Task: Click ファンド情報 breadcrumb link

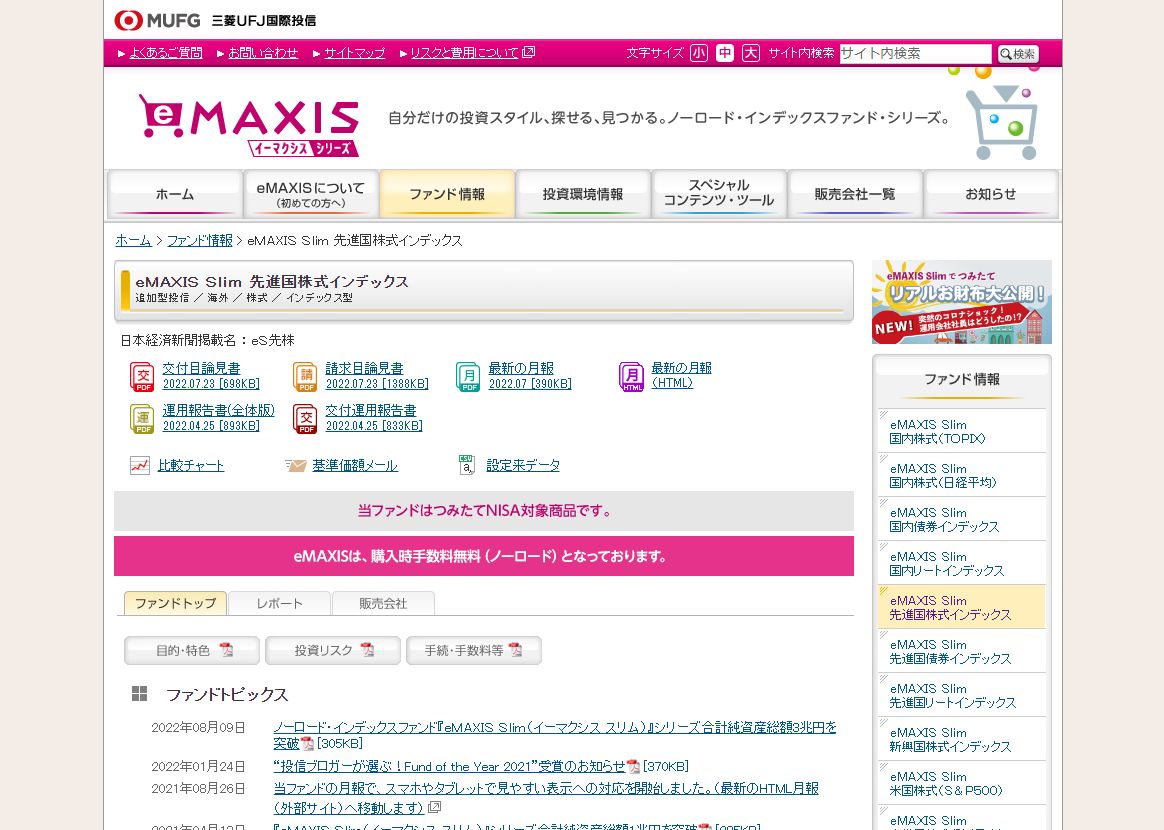Action: [200, 241]
